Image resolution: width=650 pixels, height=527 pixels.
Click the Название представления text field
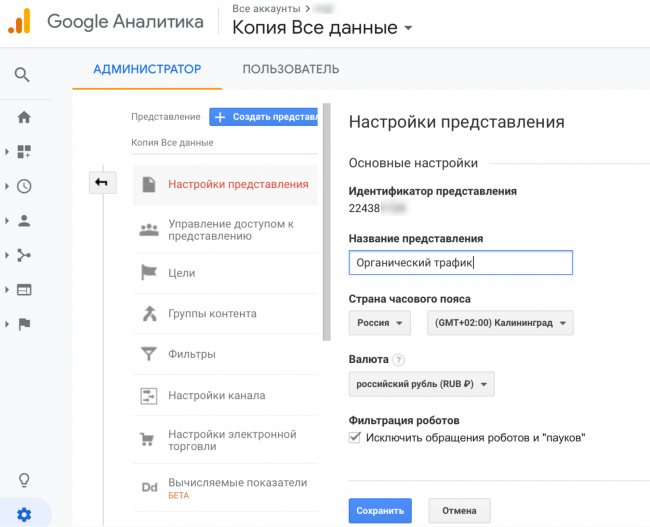point(460,263)
